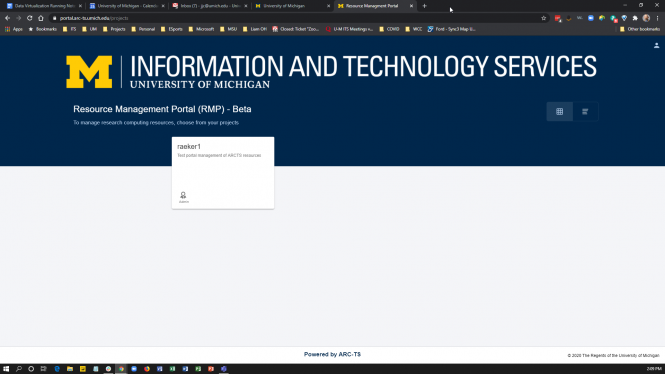This screenshot has height=374, width=665.
Task: Open the Chrome three-dot menu
Action: click(657, 18)
